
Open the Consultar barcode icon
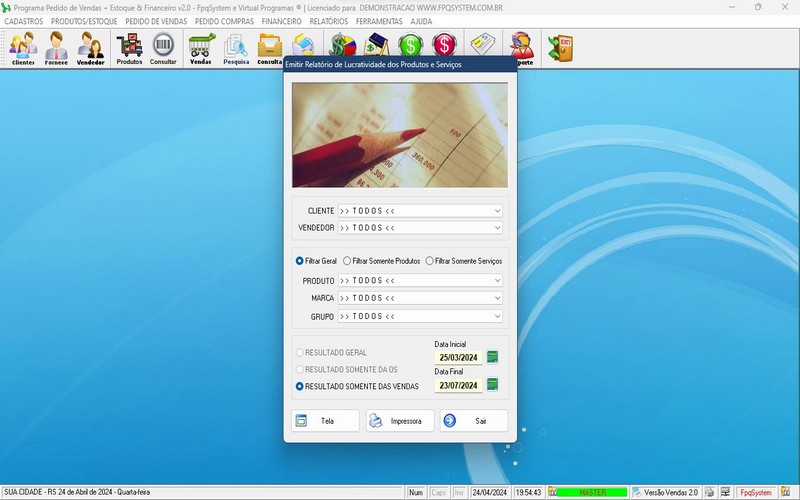click(x=163, y=47)
